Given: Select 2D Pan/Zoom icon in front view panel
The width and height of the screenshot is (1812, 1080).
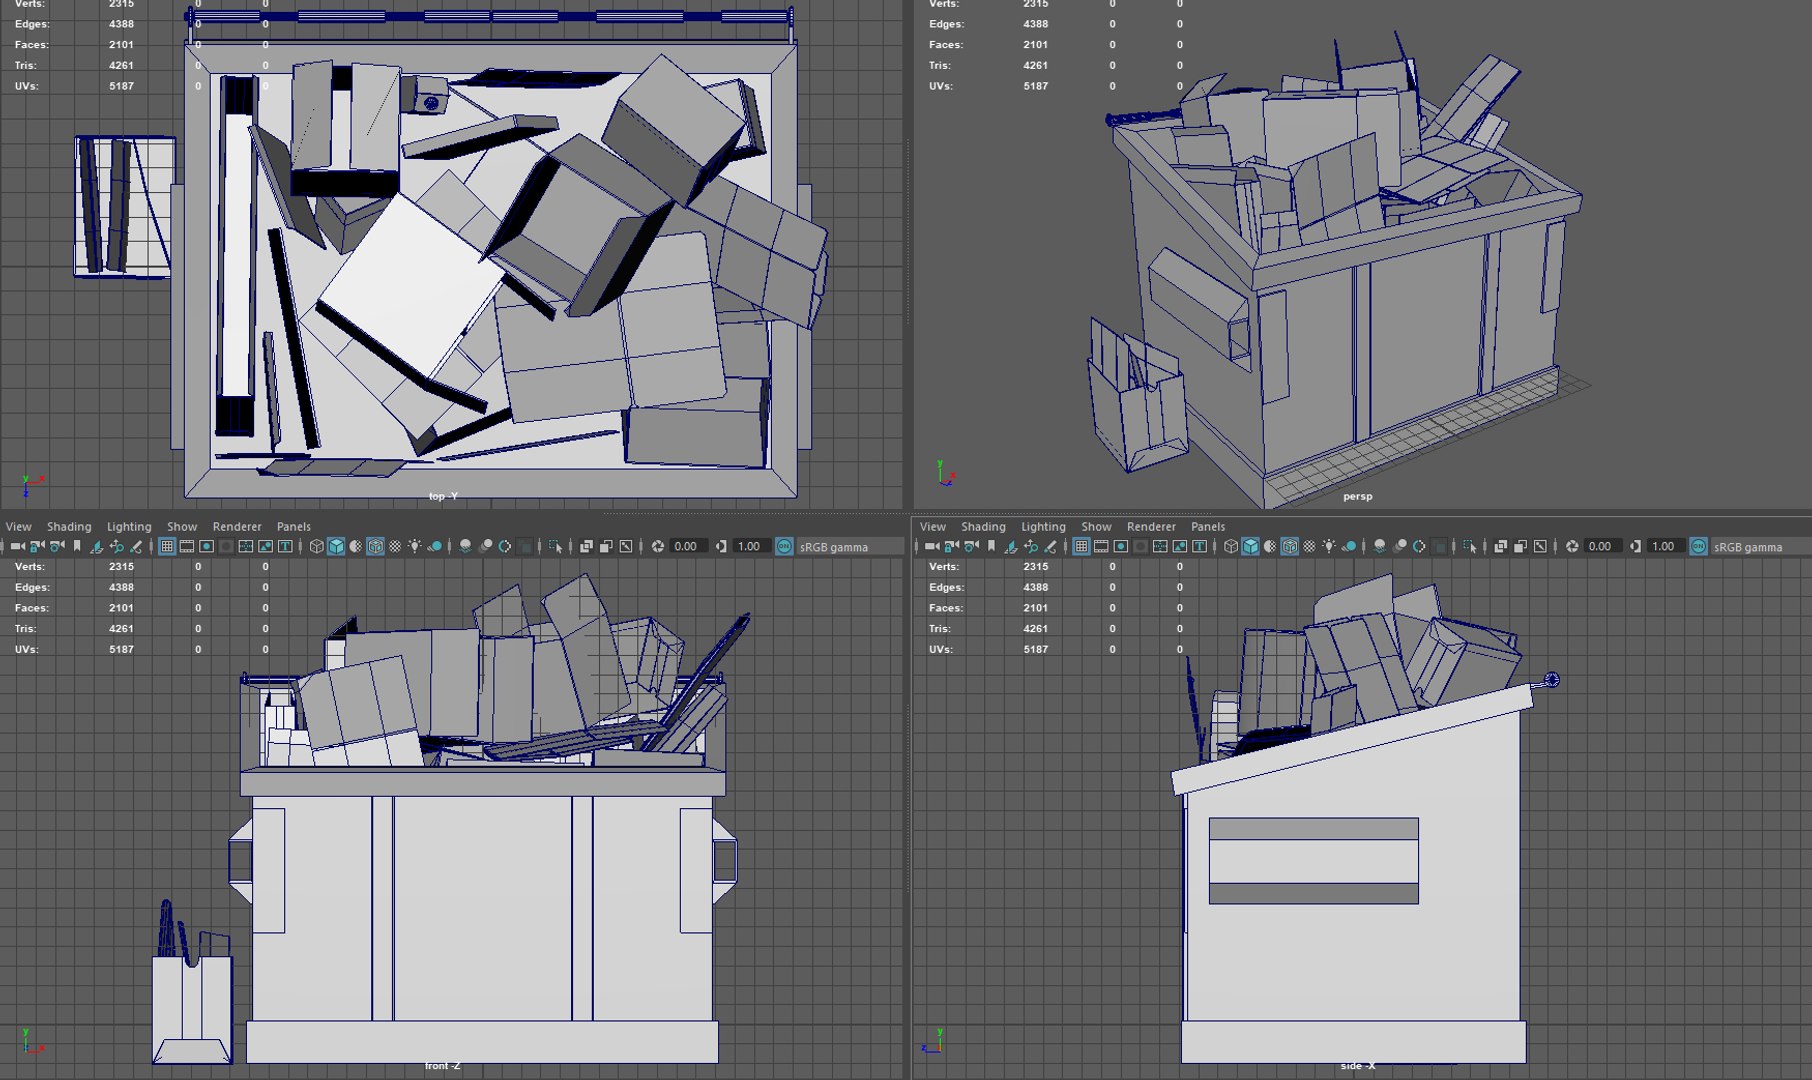Looking at the screenshot, I should 116,547.
